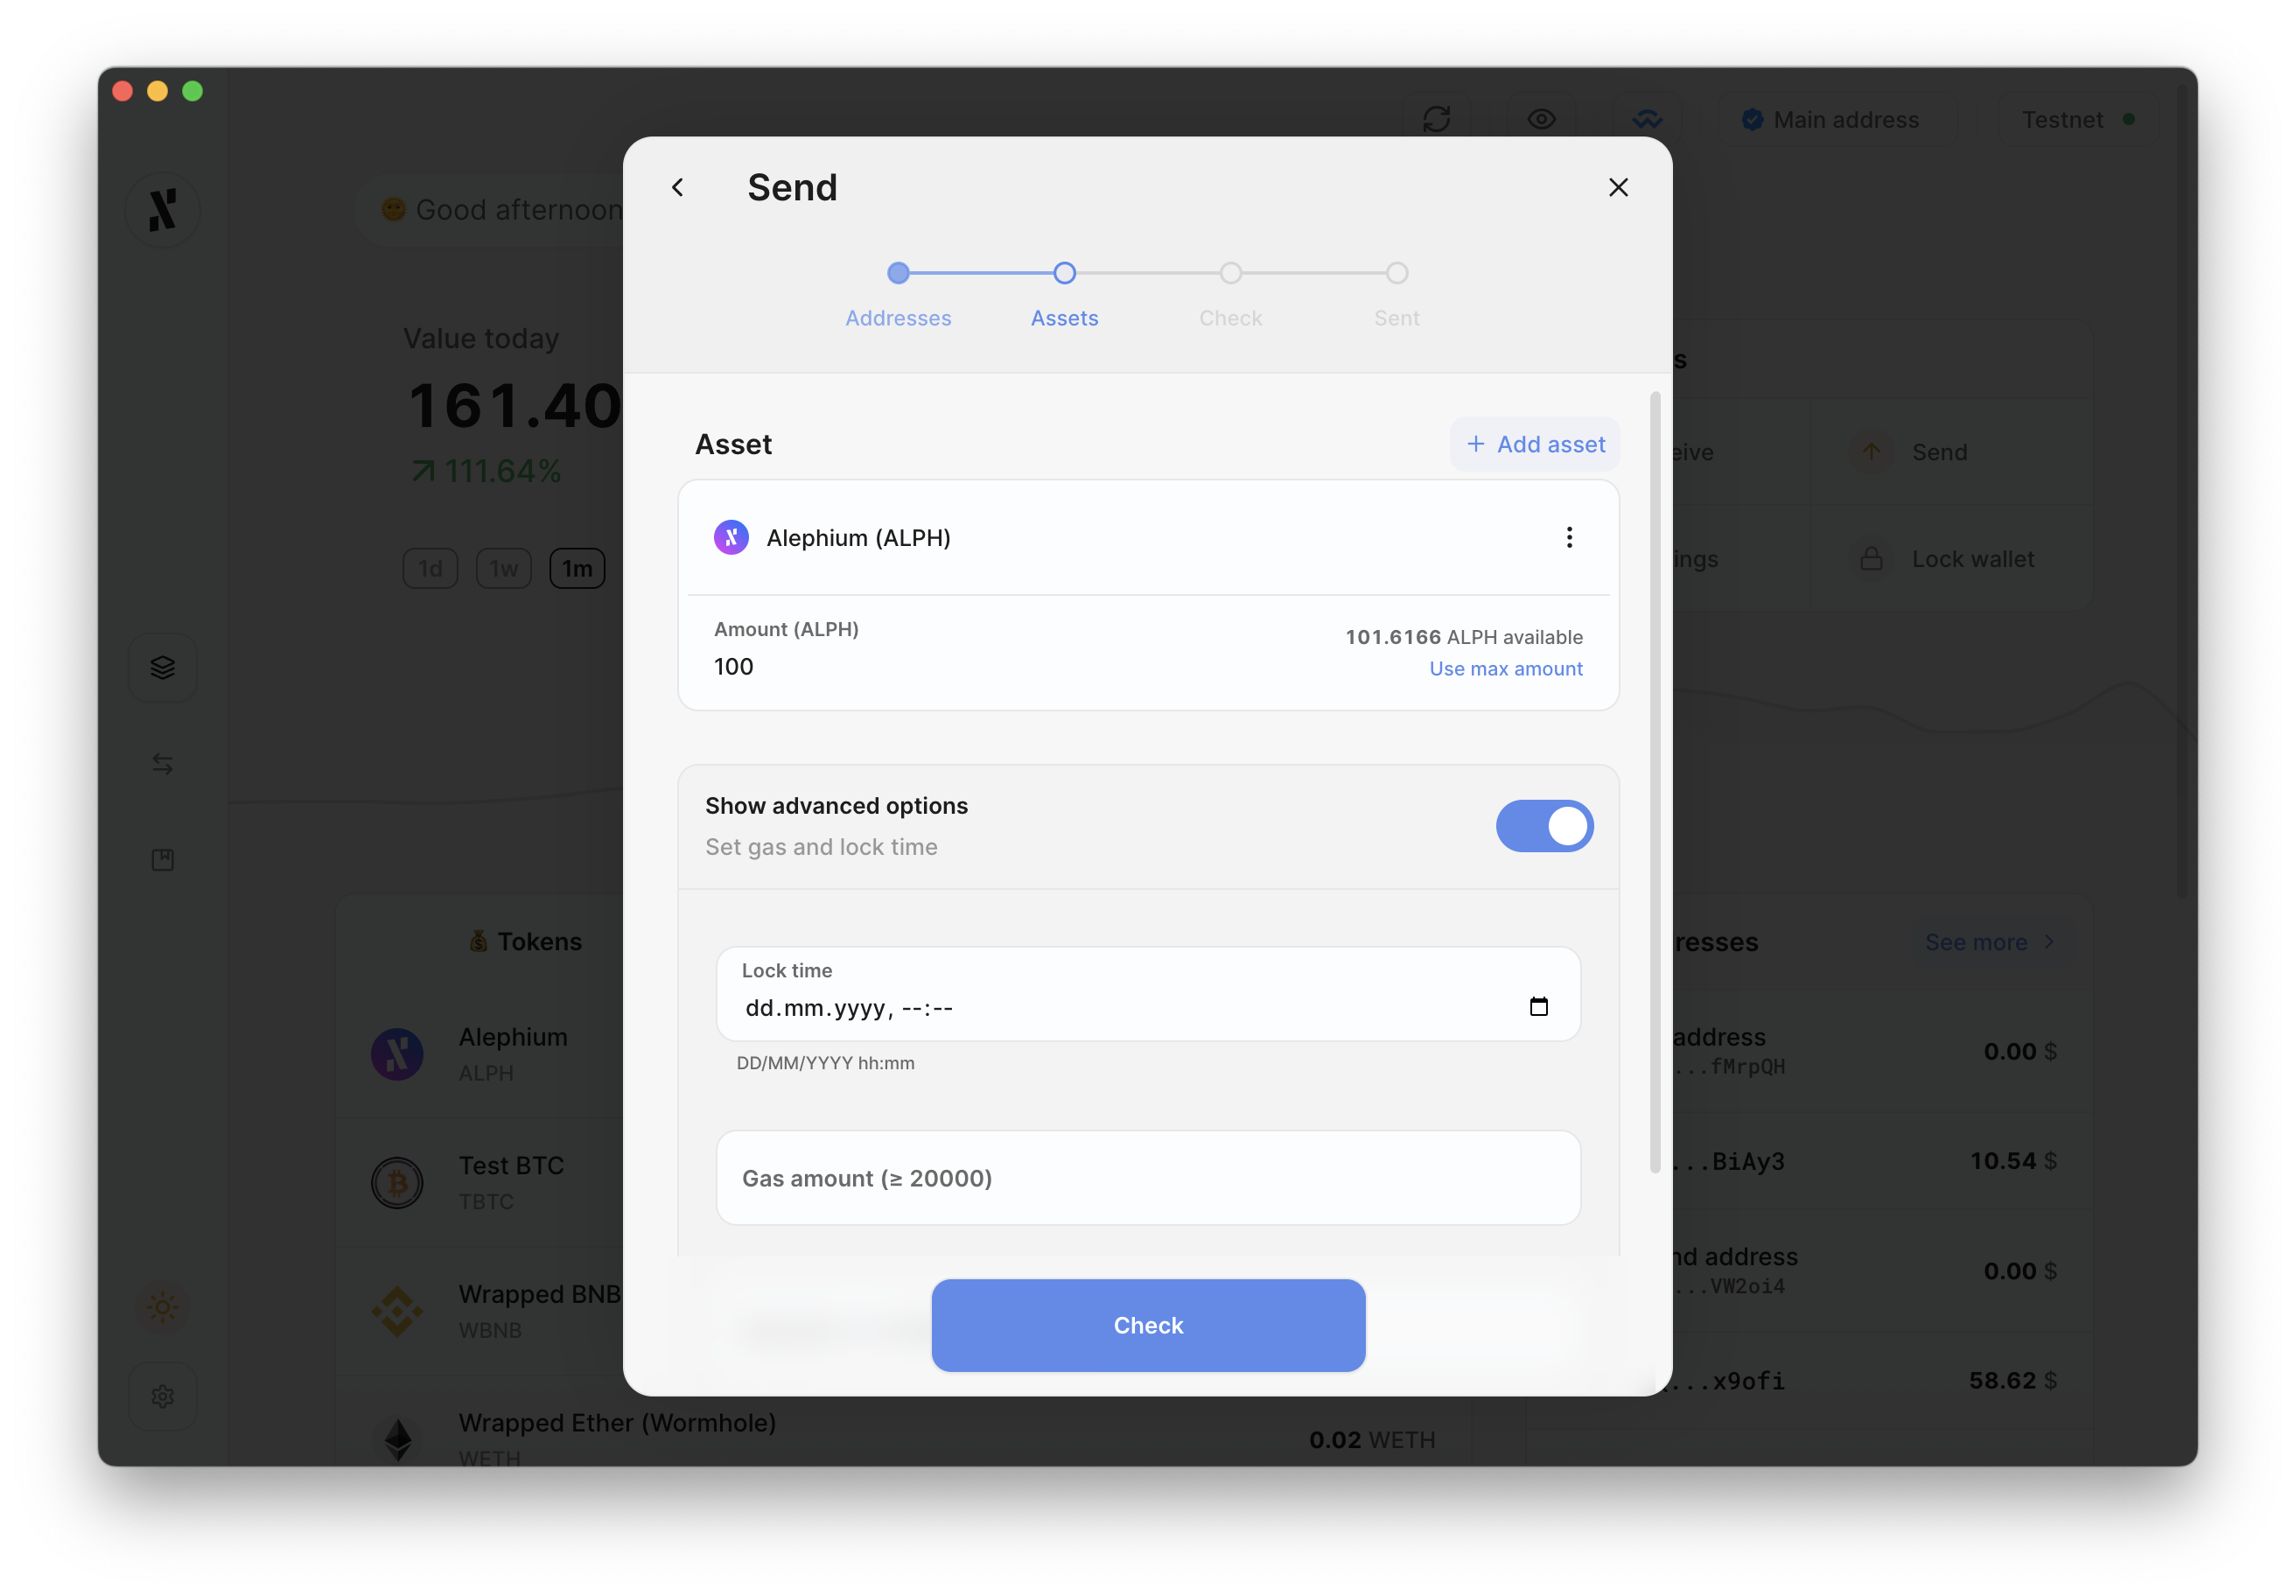Click the Add asset button
Viewport: 2296px width, 1596px height.
(x=1532, y=443)
